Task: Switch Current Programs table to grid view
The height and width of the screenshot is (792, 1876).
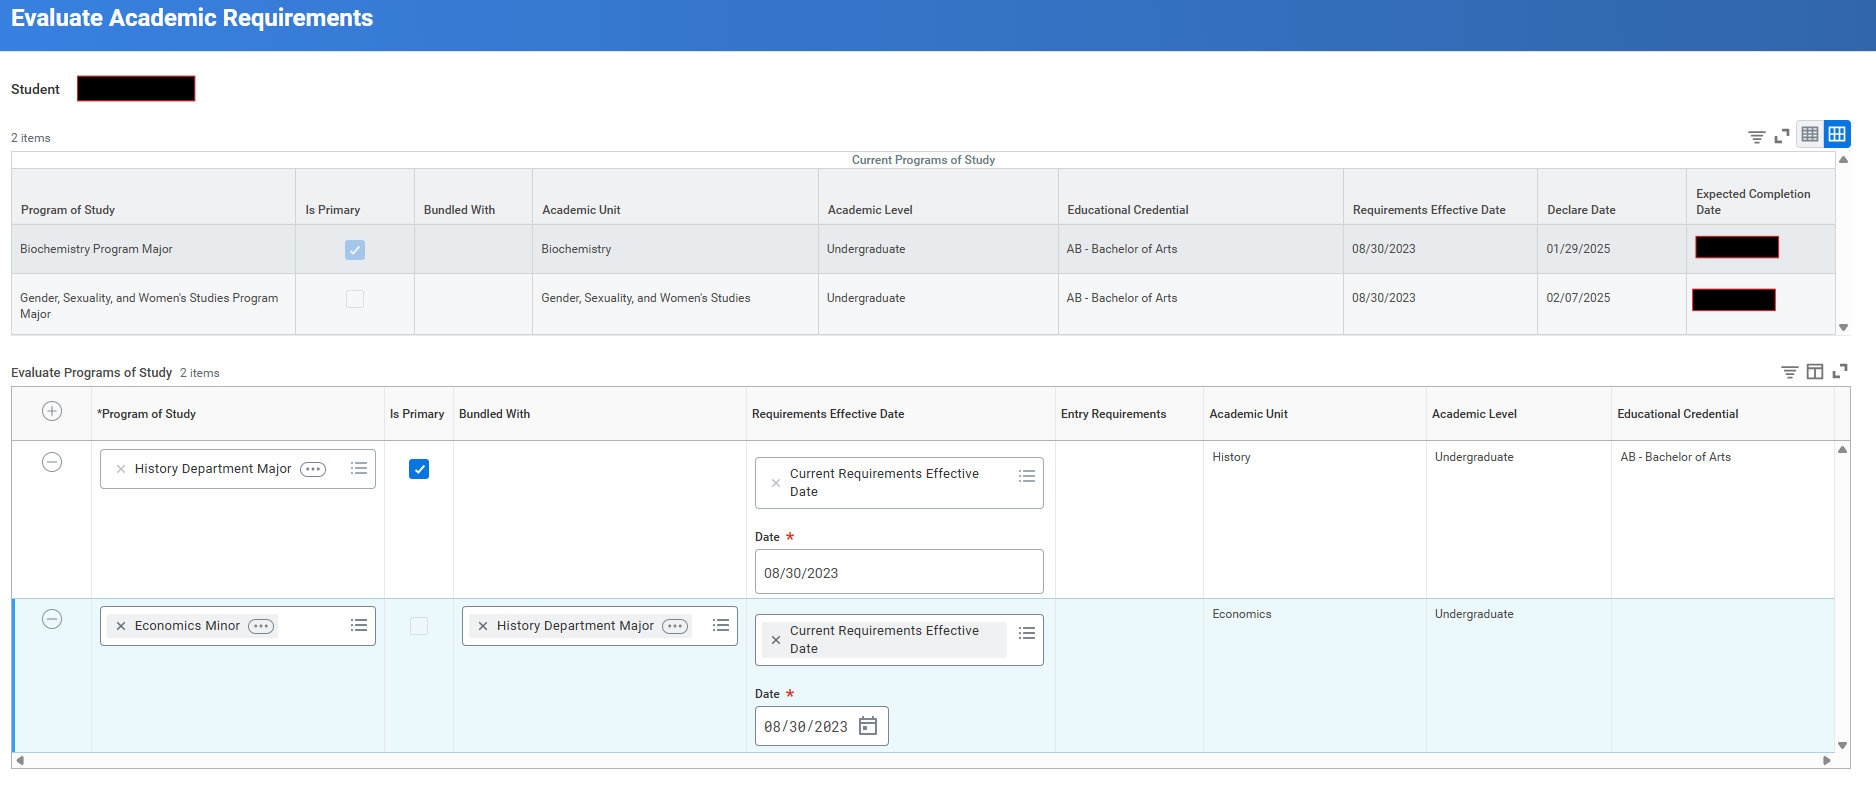Action: point(1837,134)
